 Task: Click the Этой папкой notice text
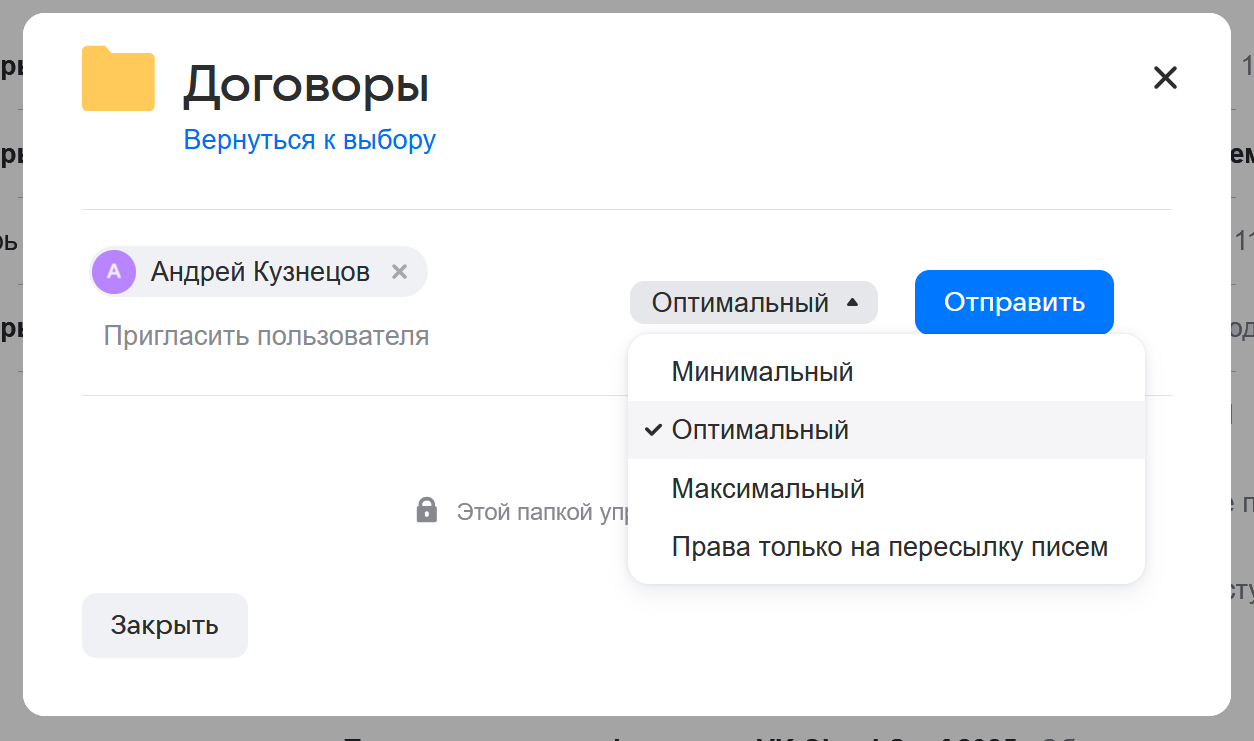tap(540, 512)
